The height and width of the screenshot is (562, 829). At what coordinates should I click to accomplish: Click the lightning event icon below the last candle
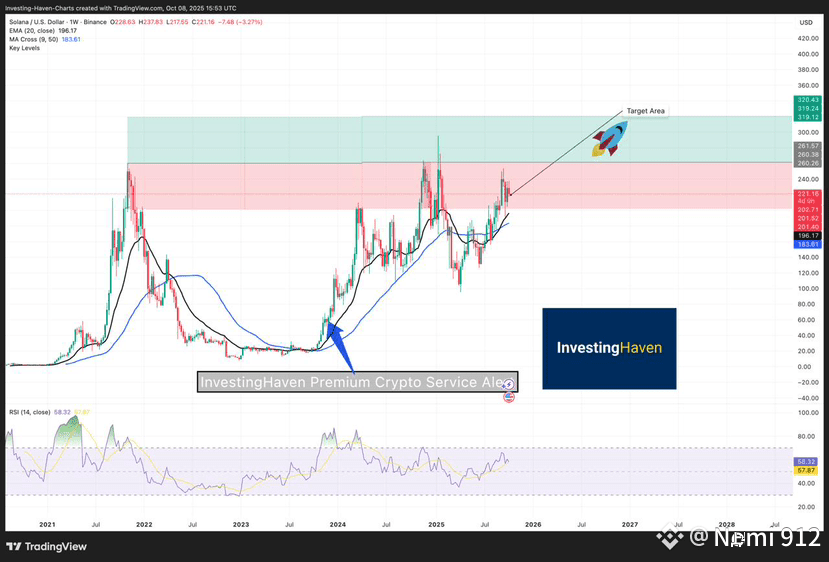coord(508,385)
